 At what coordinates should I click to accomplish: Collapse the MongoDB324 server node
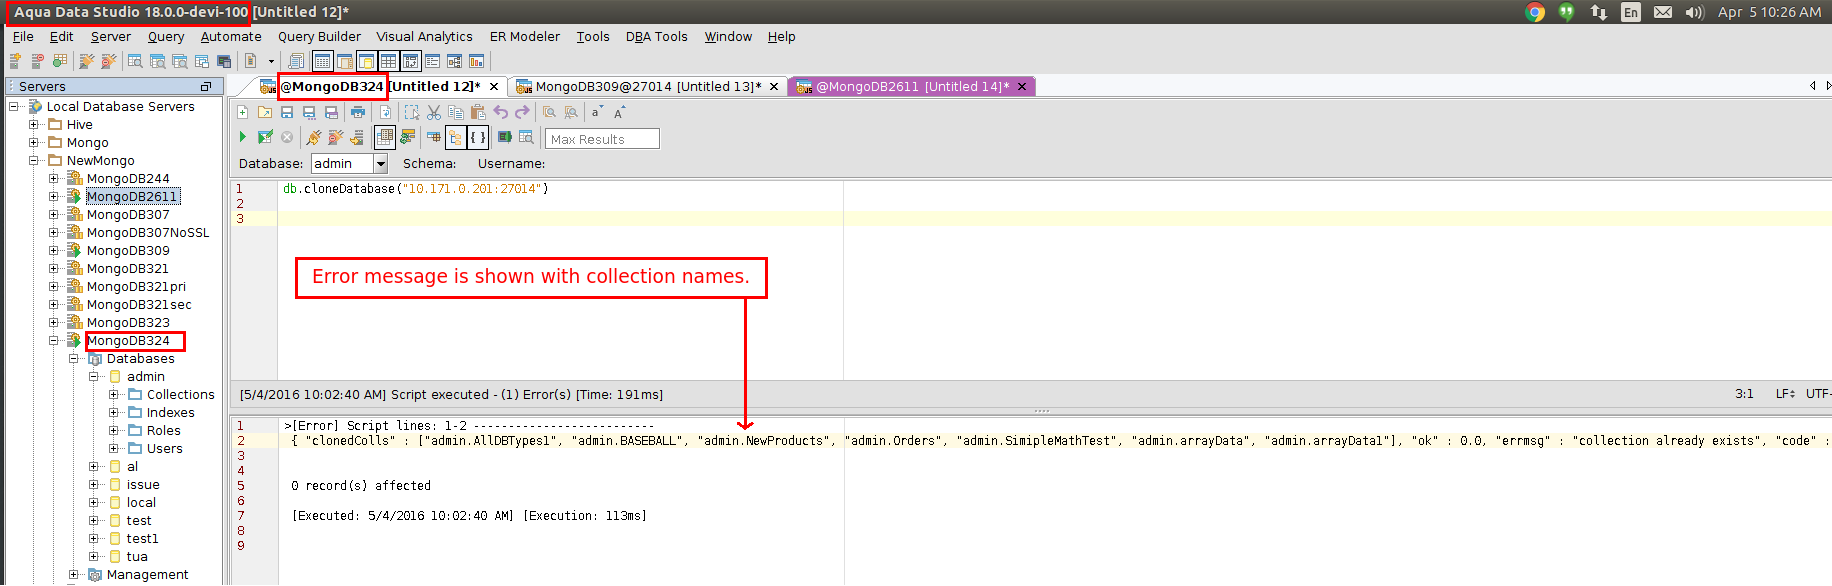[x=54, y=340]
